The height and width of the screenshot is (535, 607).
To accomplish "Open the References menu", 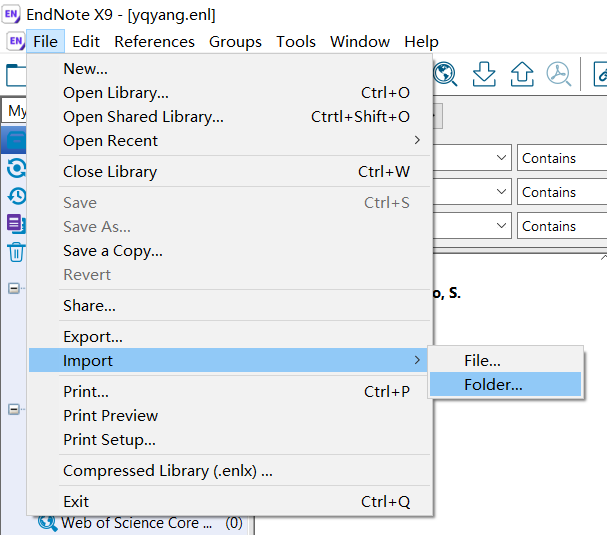I will coord(154,41).
